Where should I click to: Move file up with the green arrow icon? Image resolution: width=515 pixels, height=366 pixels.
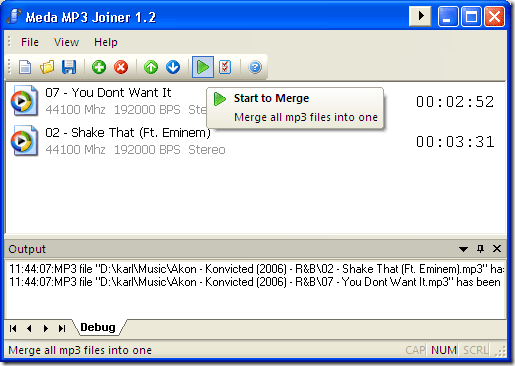click(151, 67)
